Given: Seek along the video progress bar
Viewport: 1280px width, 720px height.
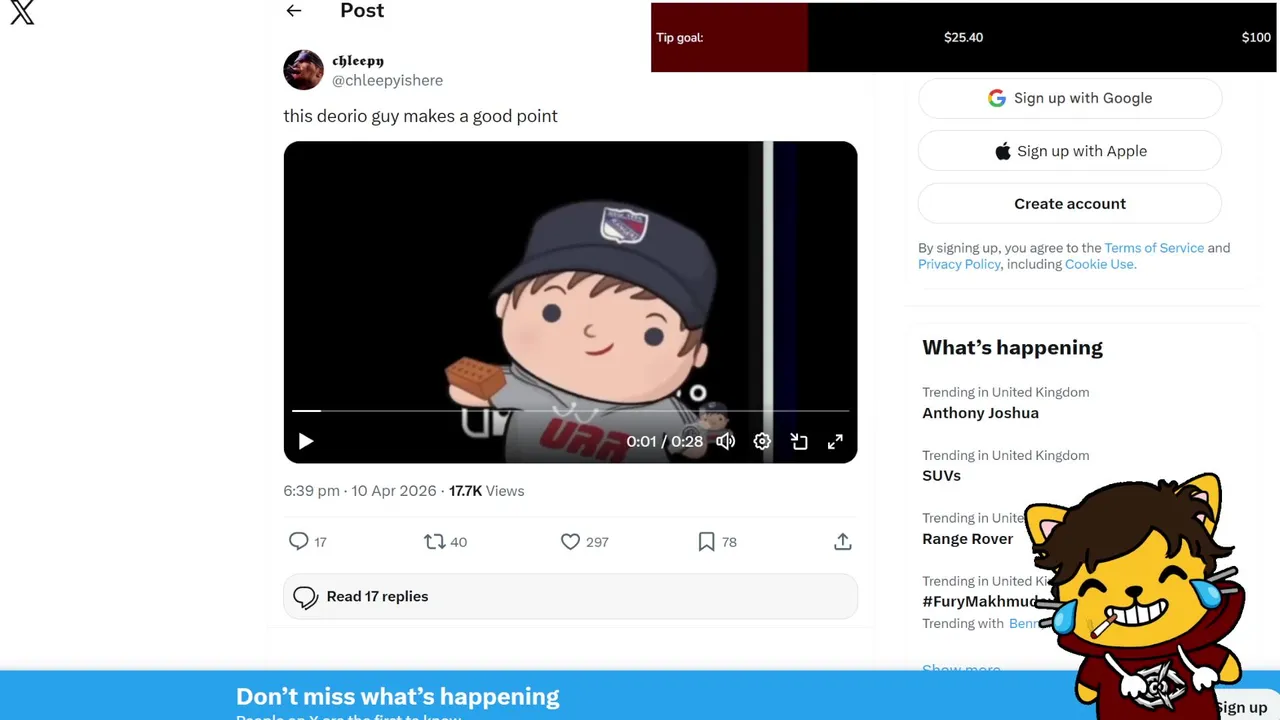Looking at the screenshot, I should point(570,411).
